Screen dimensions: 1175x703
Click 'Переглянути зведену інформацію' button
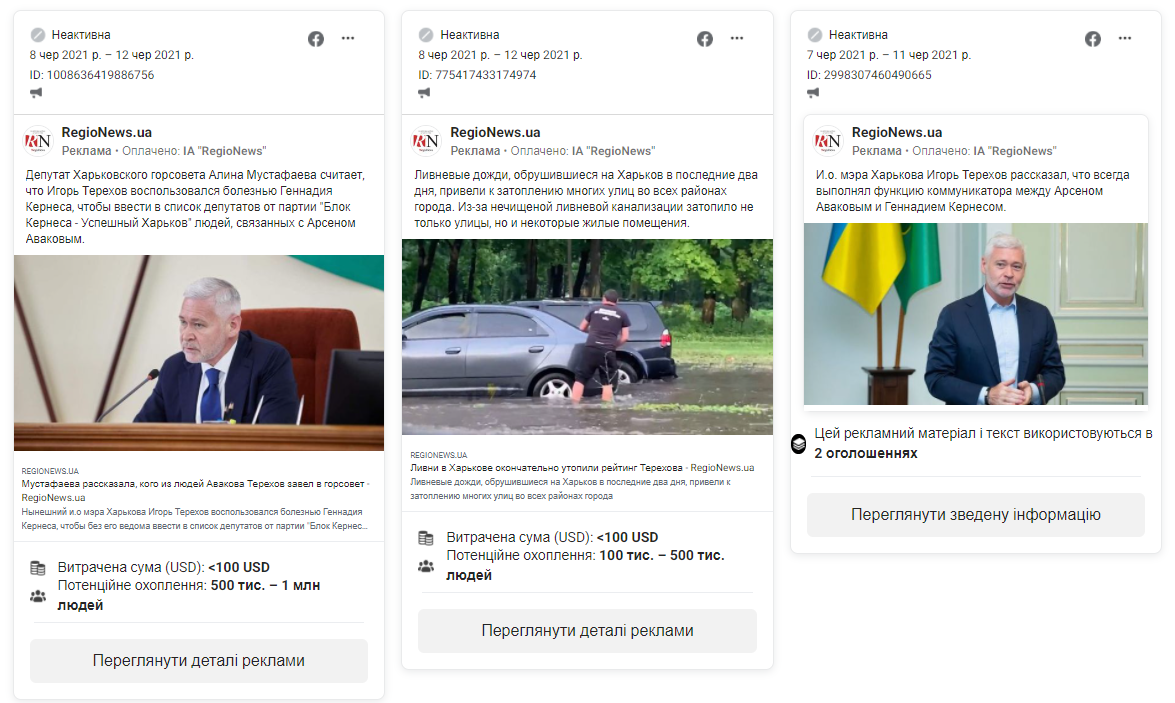(976, 514)
